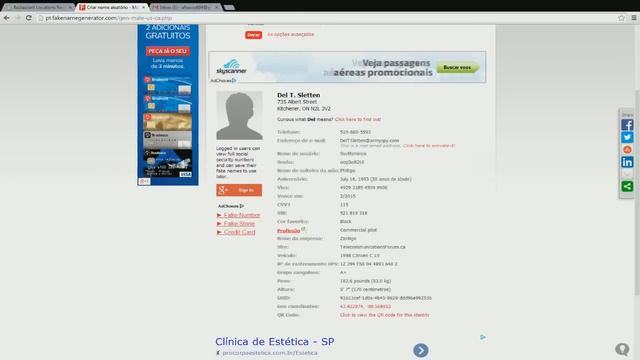Click the external link icon beside Profissão
The width and height of the screenshot is (640, 360).
coord(303,229)
